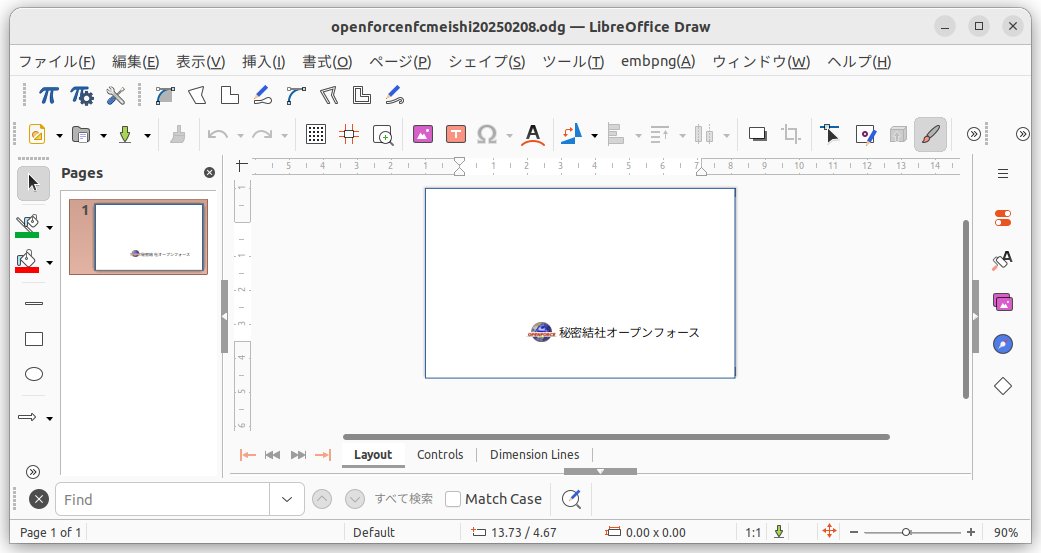This screenshot has height=553, width=1041.
Task: Open the sidebar Gallery icon
Action: click(1002, 303)
